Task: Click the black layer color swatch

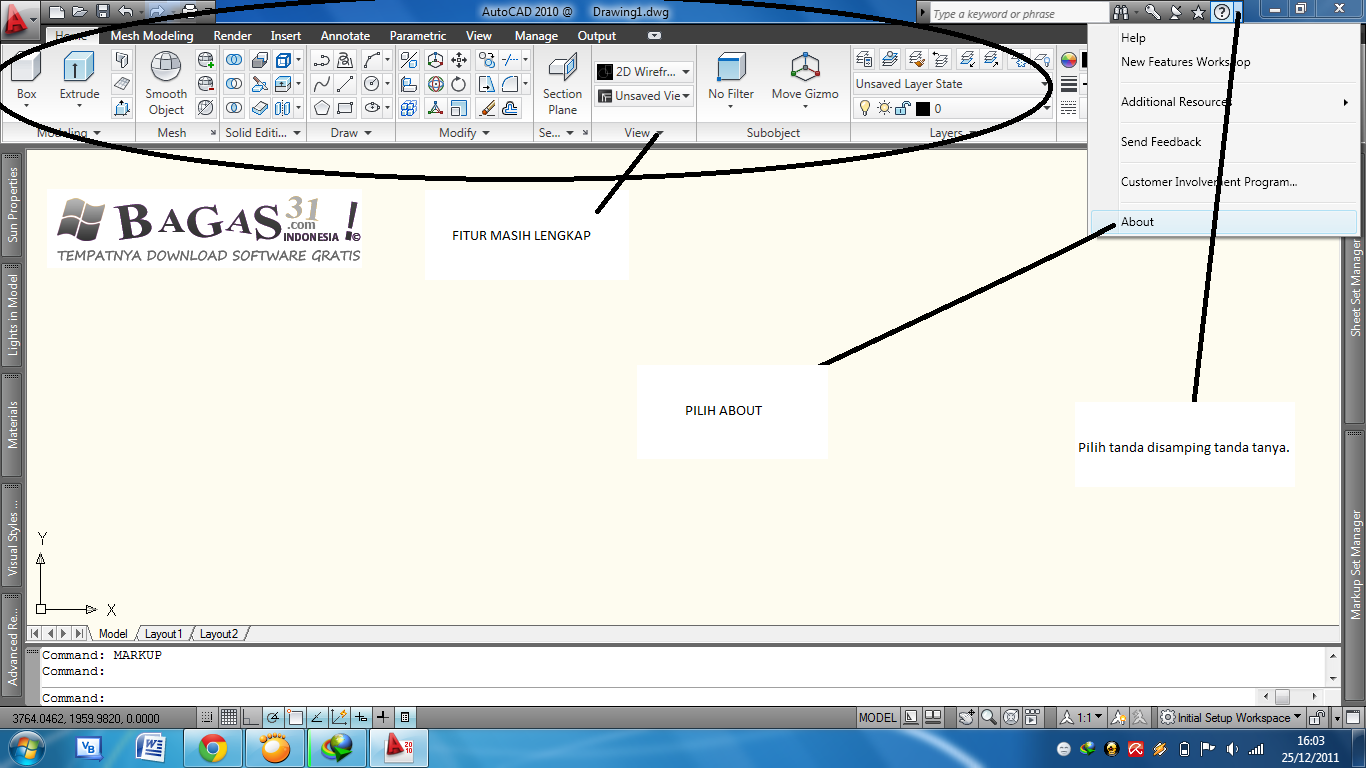Action: pyautogui.click(x=922, y=109)
